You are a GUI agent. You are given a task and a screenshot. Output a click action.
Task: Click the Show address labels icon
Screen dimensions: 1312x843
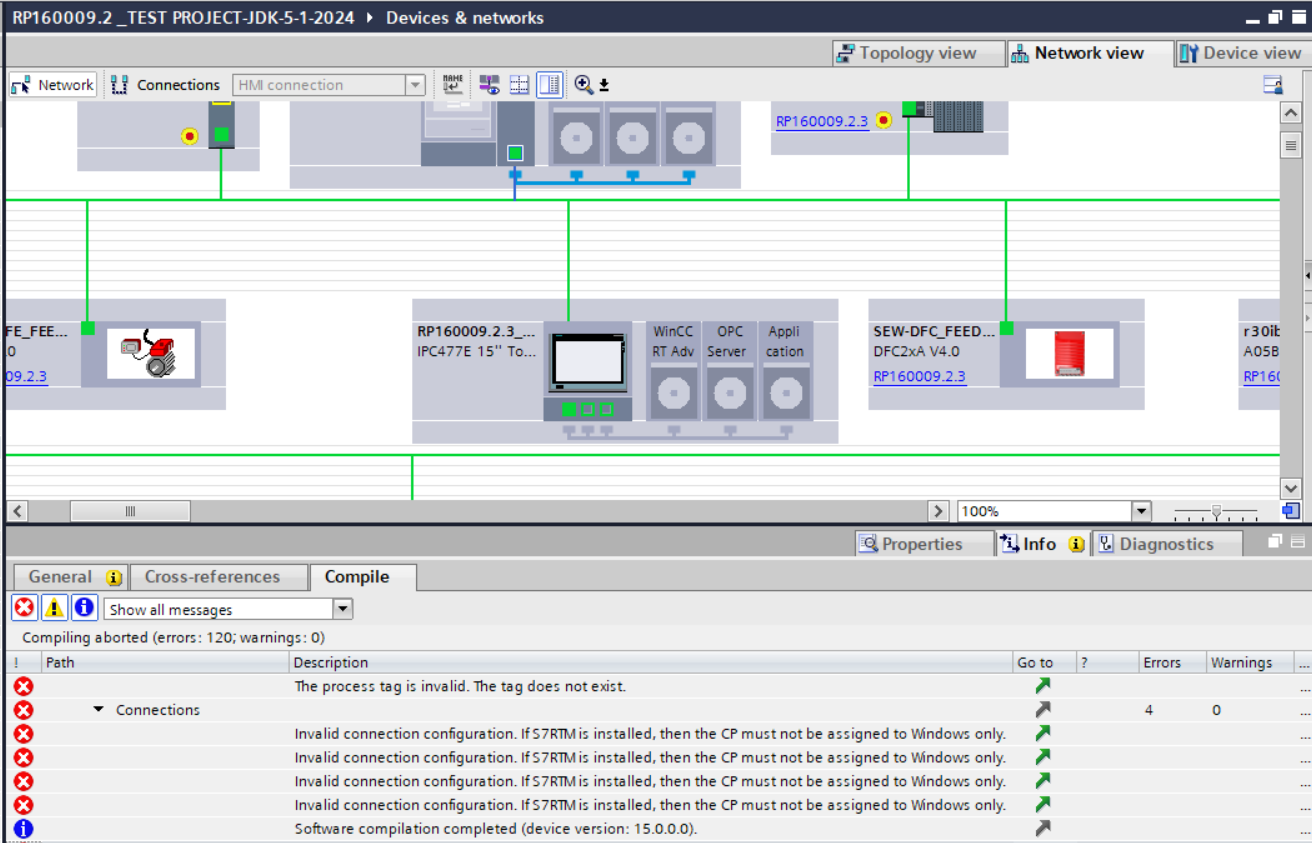tap(489, 85)
